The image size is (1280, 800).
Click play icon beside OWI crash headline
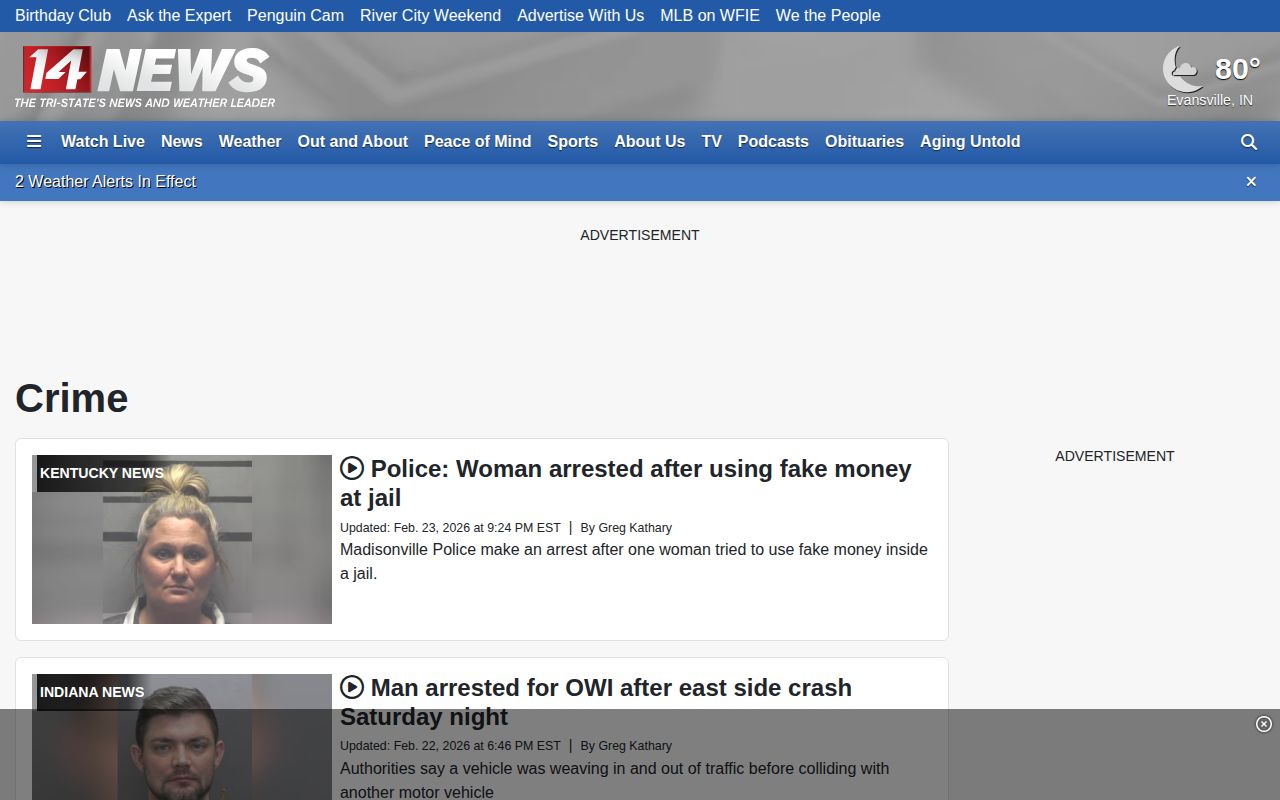[x=352, y=687]
